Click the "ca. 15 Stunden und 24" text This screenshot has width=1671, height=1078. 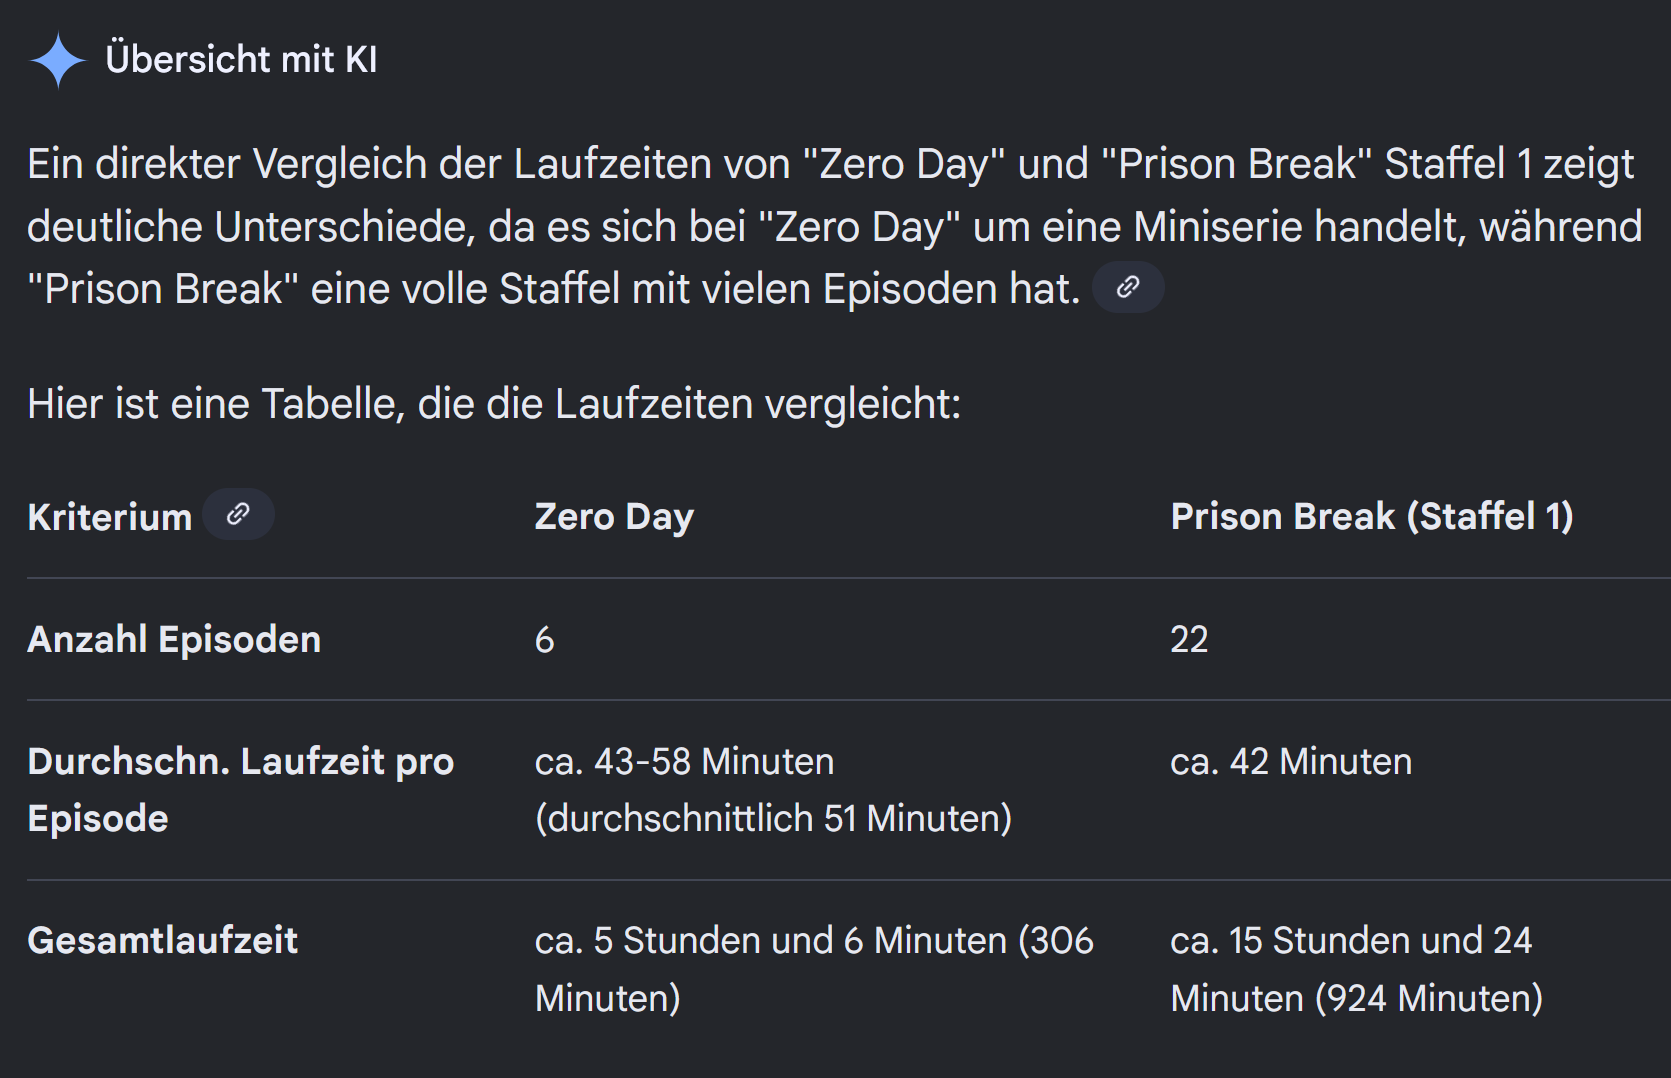pyautogui.click(x=1350, y=941)
